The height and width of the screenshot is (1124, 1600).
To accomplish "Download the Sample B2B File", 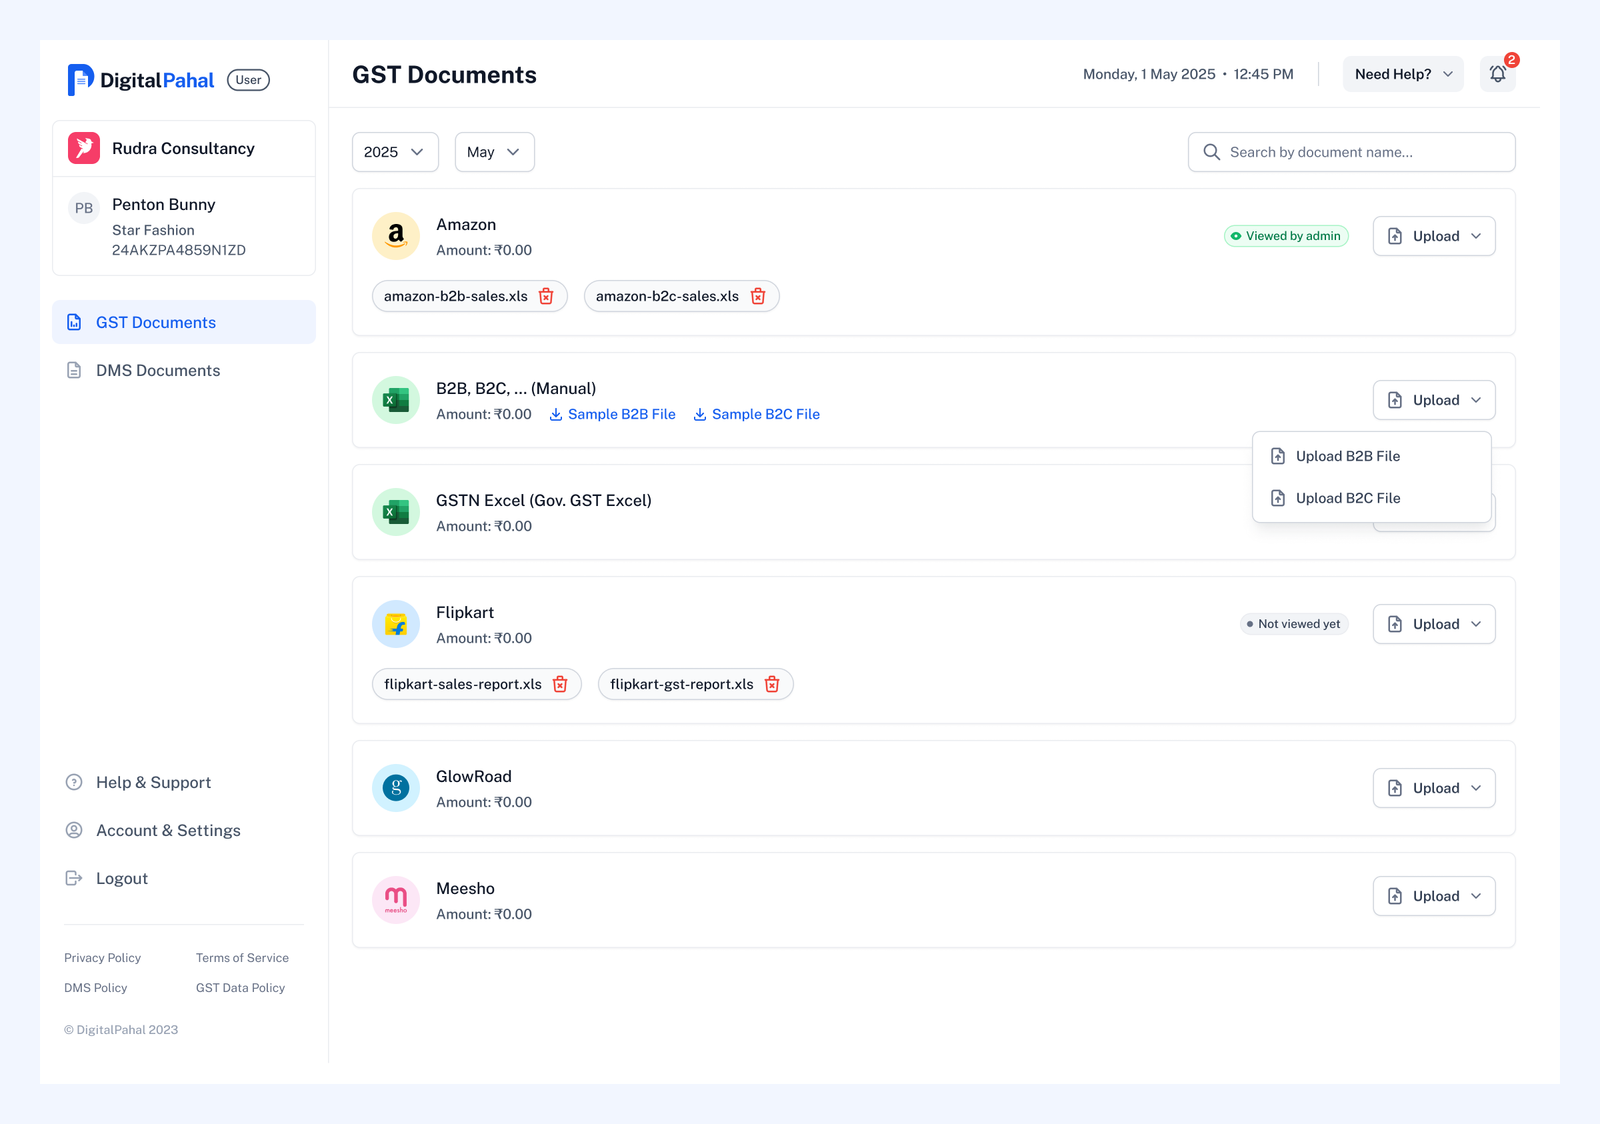I will (612, 414).
